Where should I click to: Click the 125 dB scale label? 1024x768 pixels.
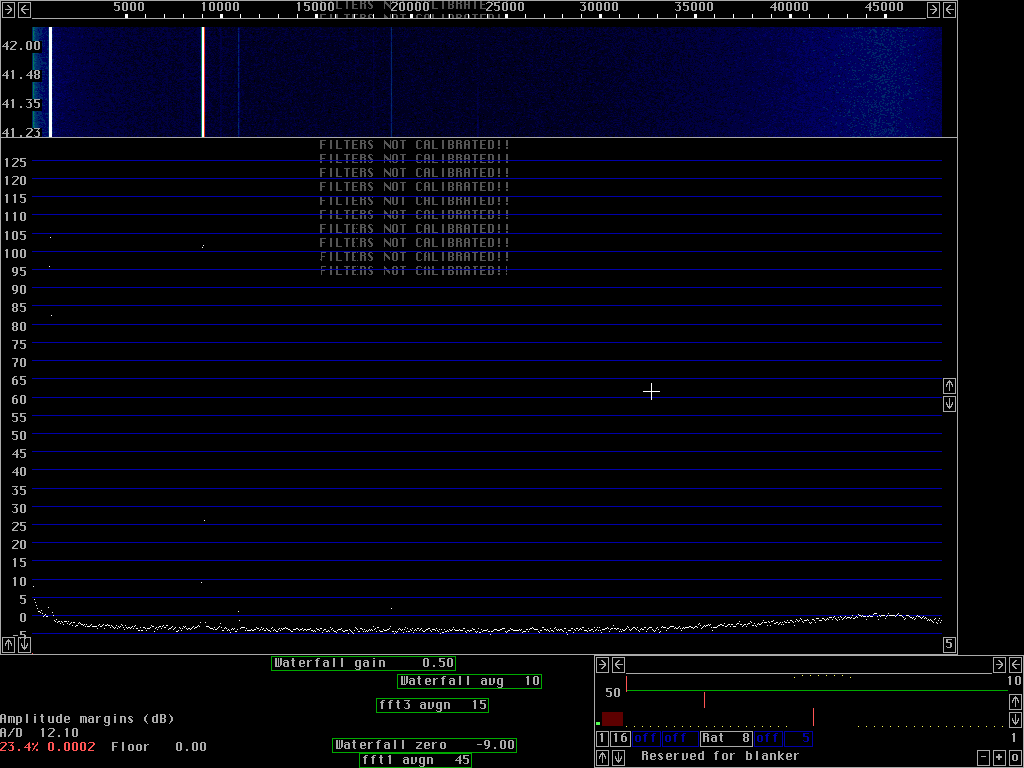tap(15, 163)
